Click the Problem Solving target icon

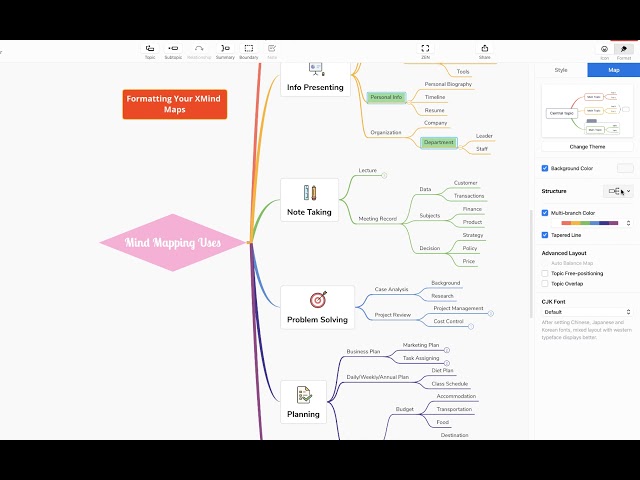(x=318, y=299)
